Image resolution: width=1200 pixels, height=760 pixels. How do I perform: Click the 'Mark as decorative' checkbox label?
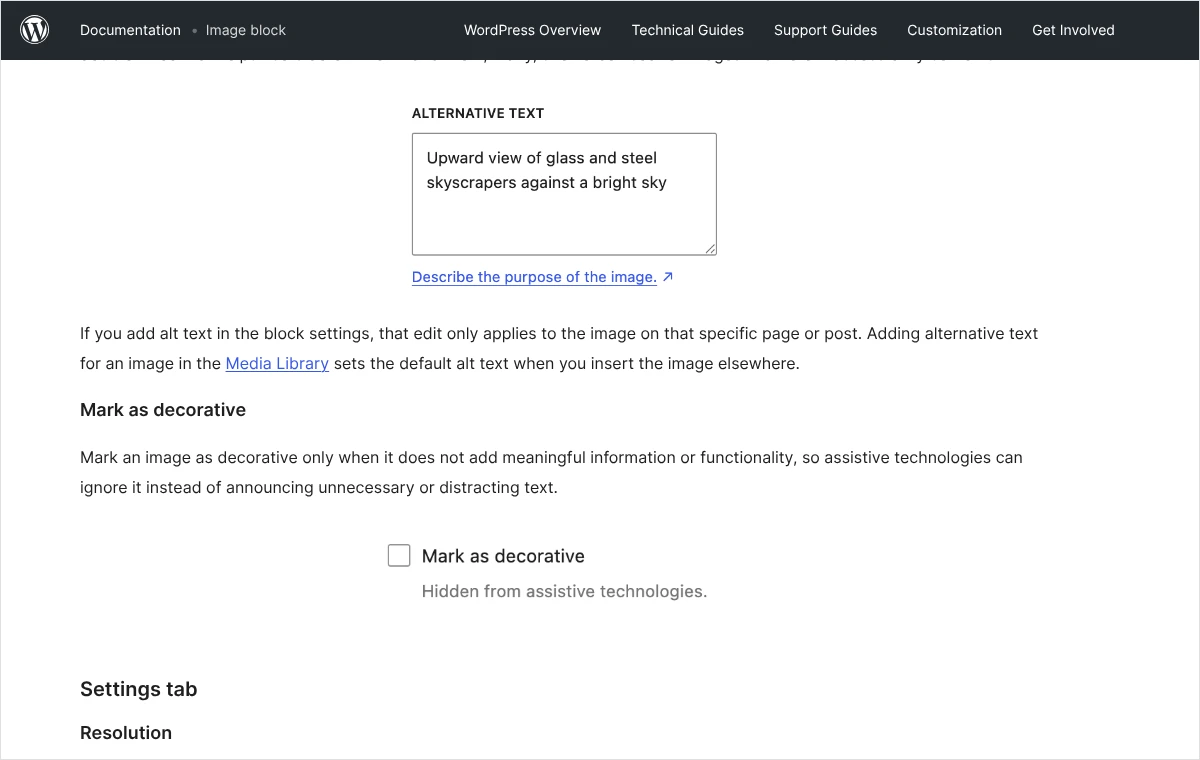[x=503, y=556]
